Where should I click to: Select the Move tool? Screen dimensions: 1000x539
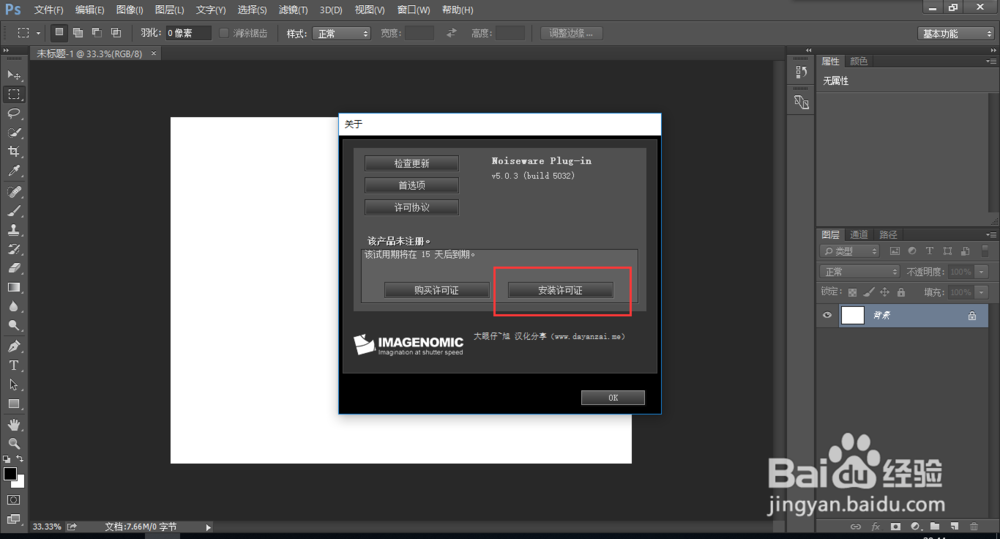pyautogui.click(x=13, y=75)
